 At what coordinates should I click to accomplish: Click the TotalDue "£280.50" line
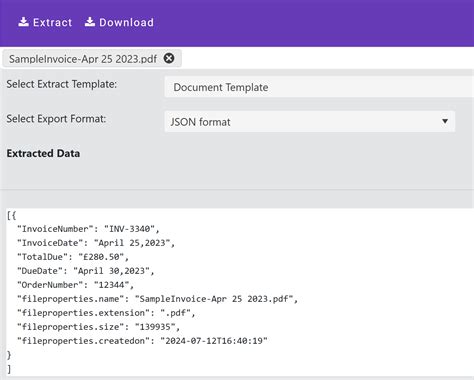pos(73,257)
